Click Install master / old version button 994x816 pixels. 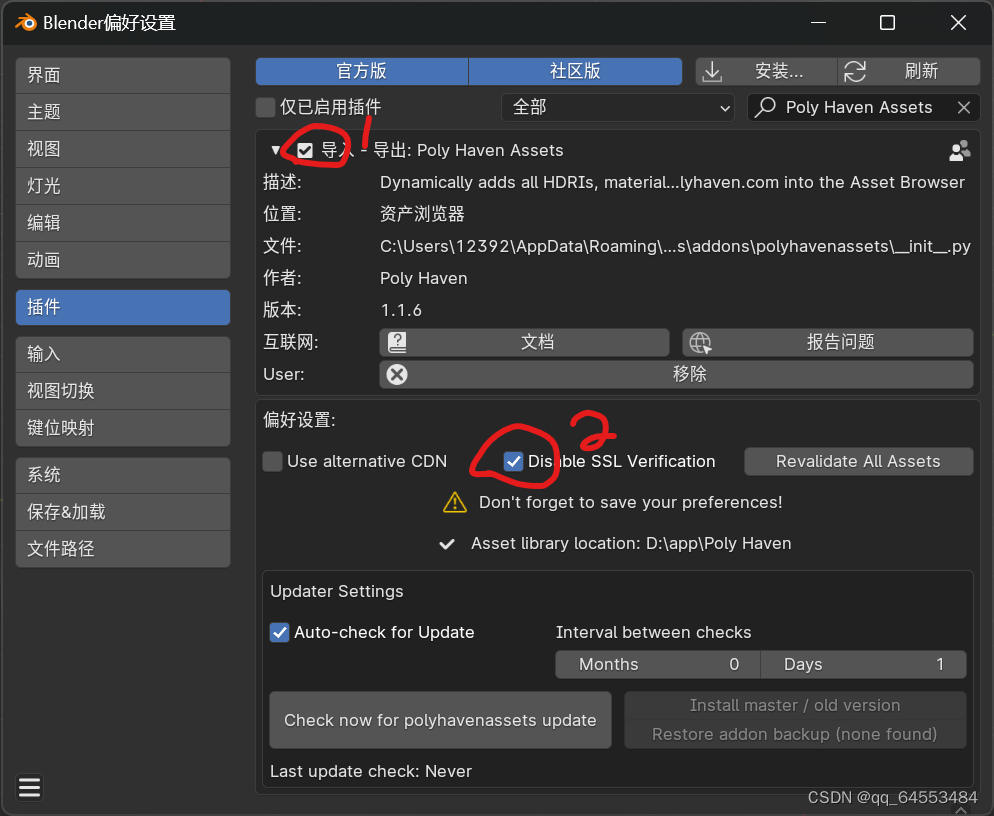click(795, 705)
